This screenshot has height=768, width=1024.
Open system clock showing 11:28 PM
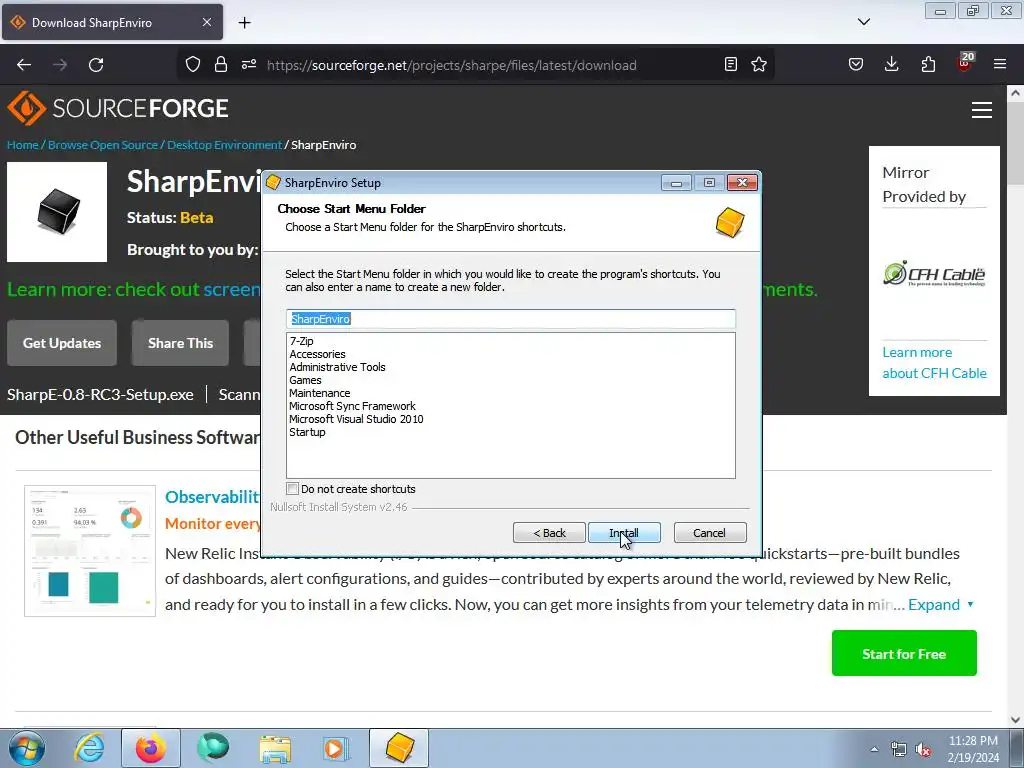coord(973,749)
